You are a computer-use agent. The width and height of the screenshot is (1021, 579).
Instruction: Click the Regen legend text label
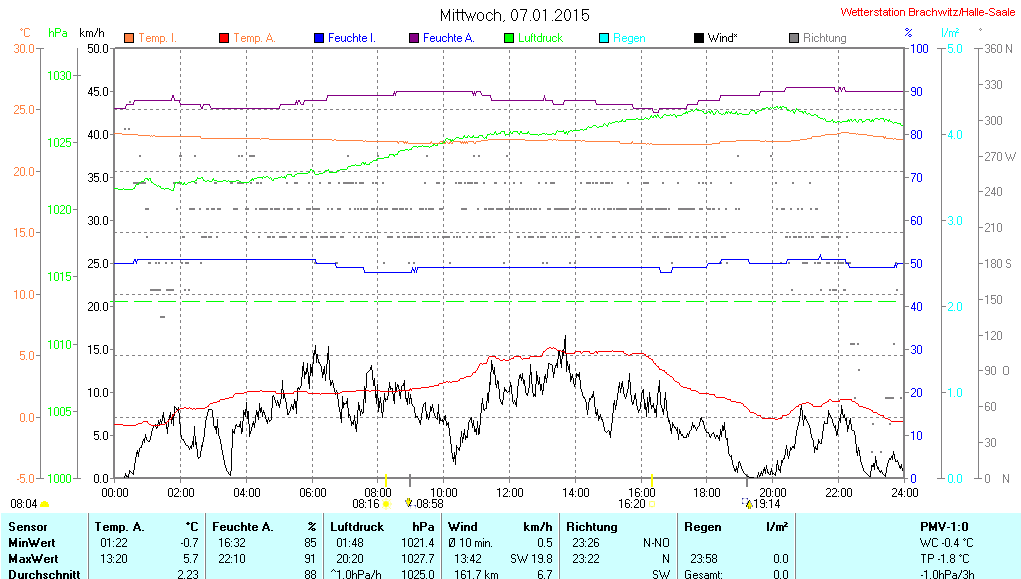click(629, 38)
